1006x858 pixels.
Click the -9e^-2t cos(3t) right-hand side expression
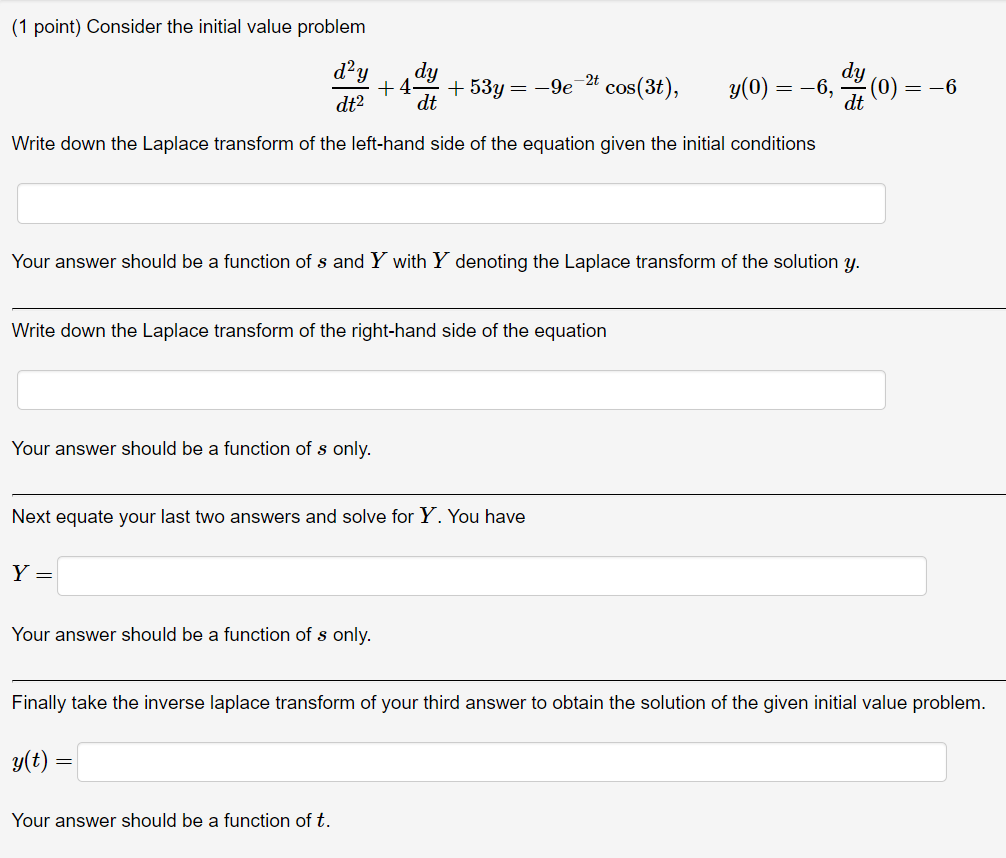point(600,85)
